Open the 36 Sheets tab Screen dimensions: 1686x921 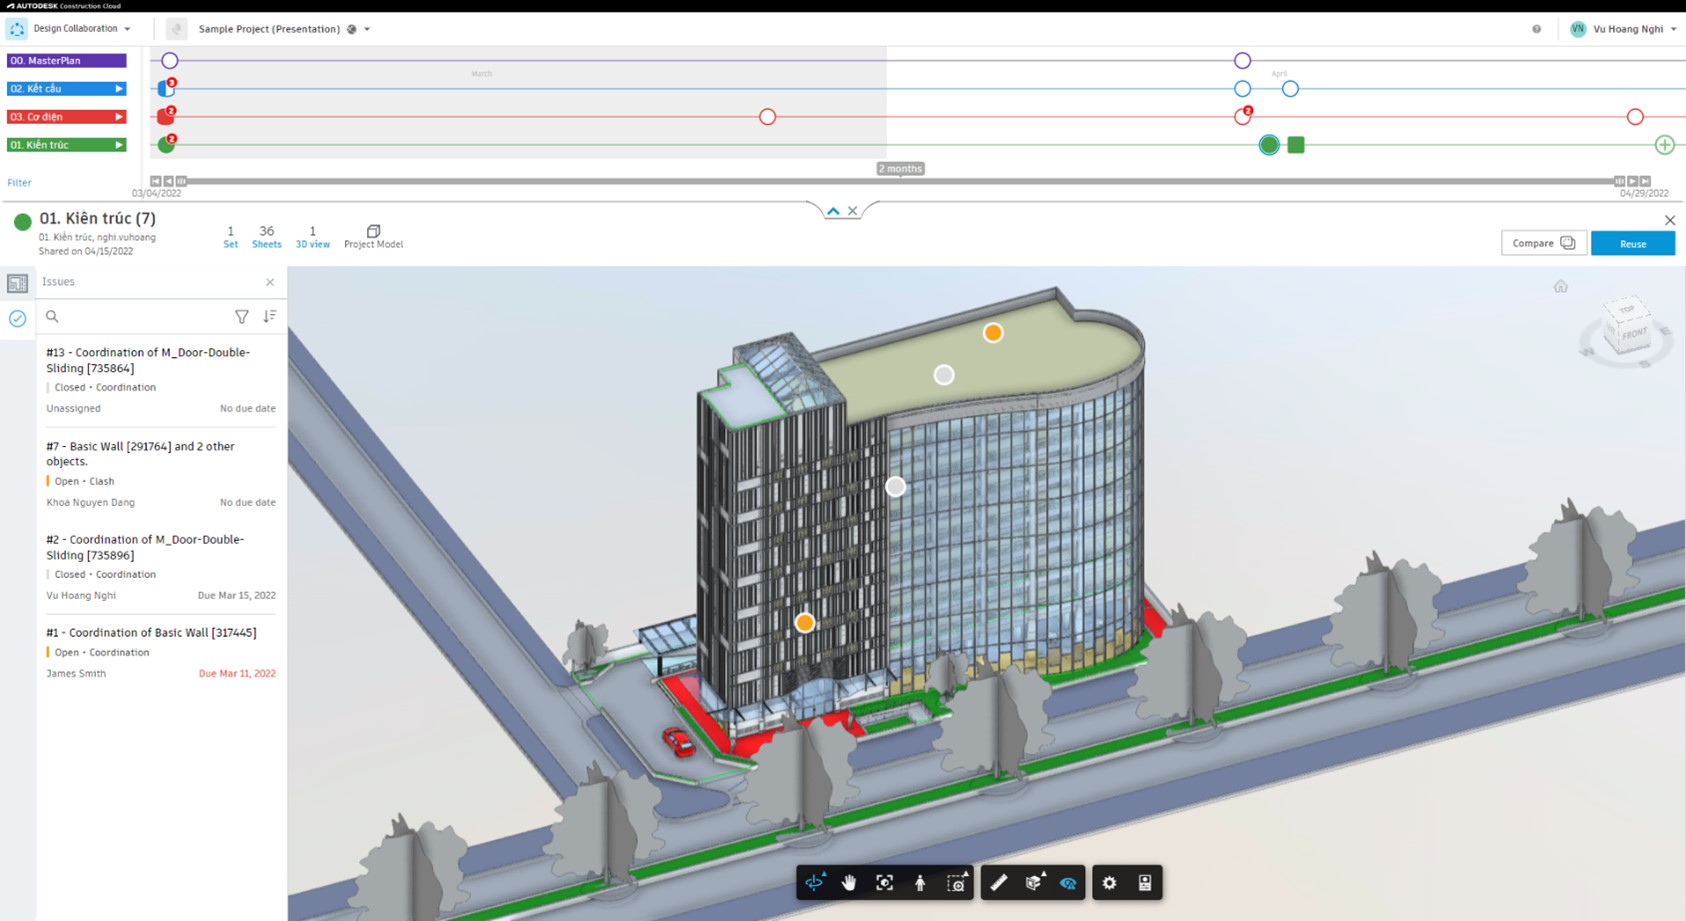click(266, 237)
